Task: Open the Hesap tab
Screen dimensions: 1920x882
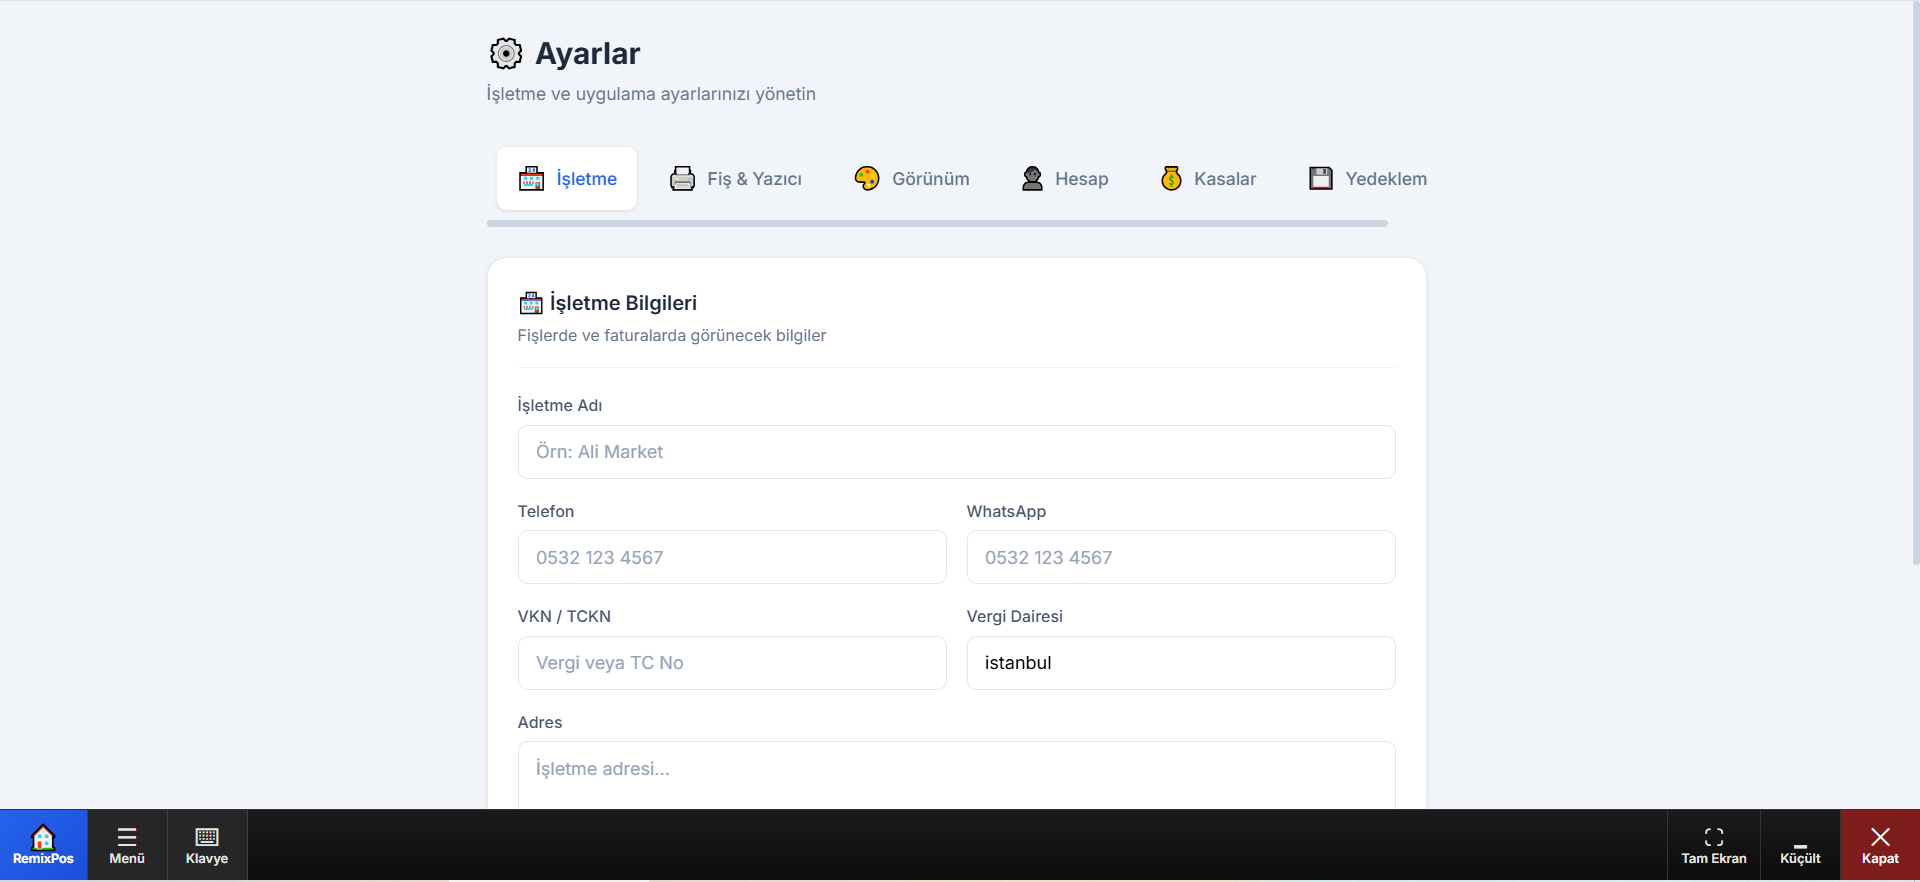Action: [1065, 179]
